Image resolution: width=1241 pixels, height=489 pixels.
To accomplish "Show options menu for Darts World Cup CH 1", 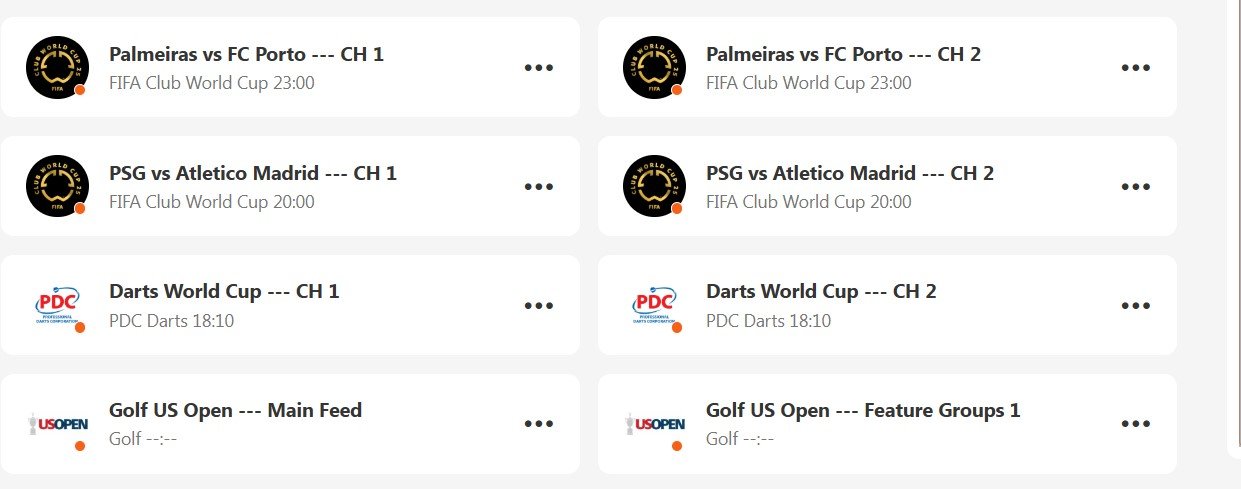I will 539,306.
